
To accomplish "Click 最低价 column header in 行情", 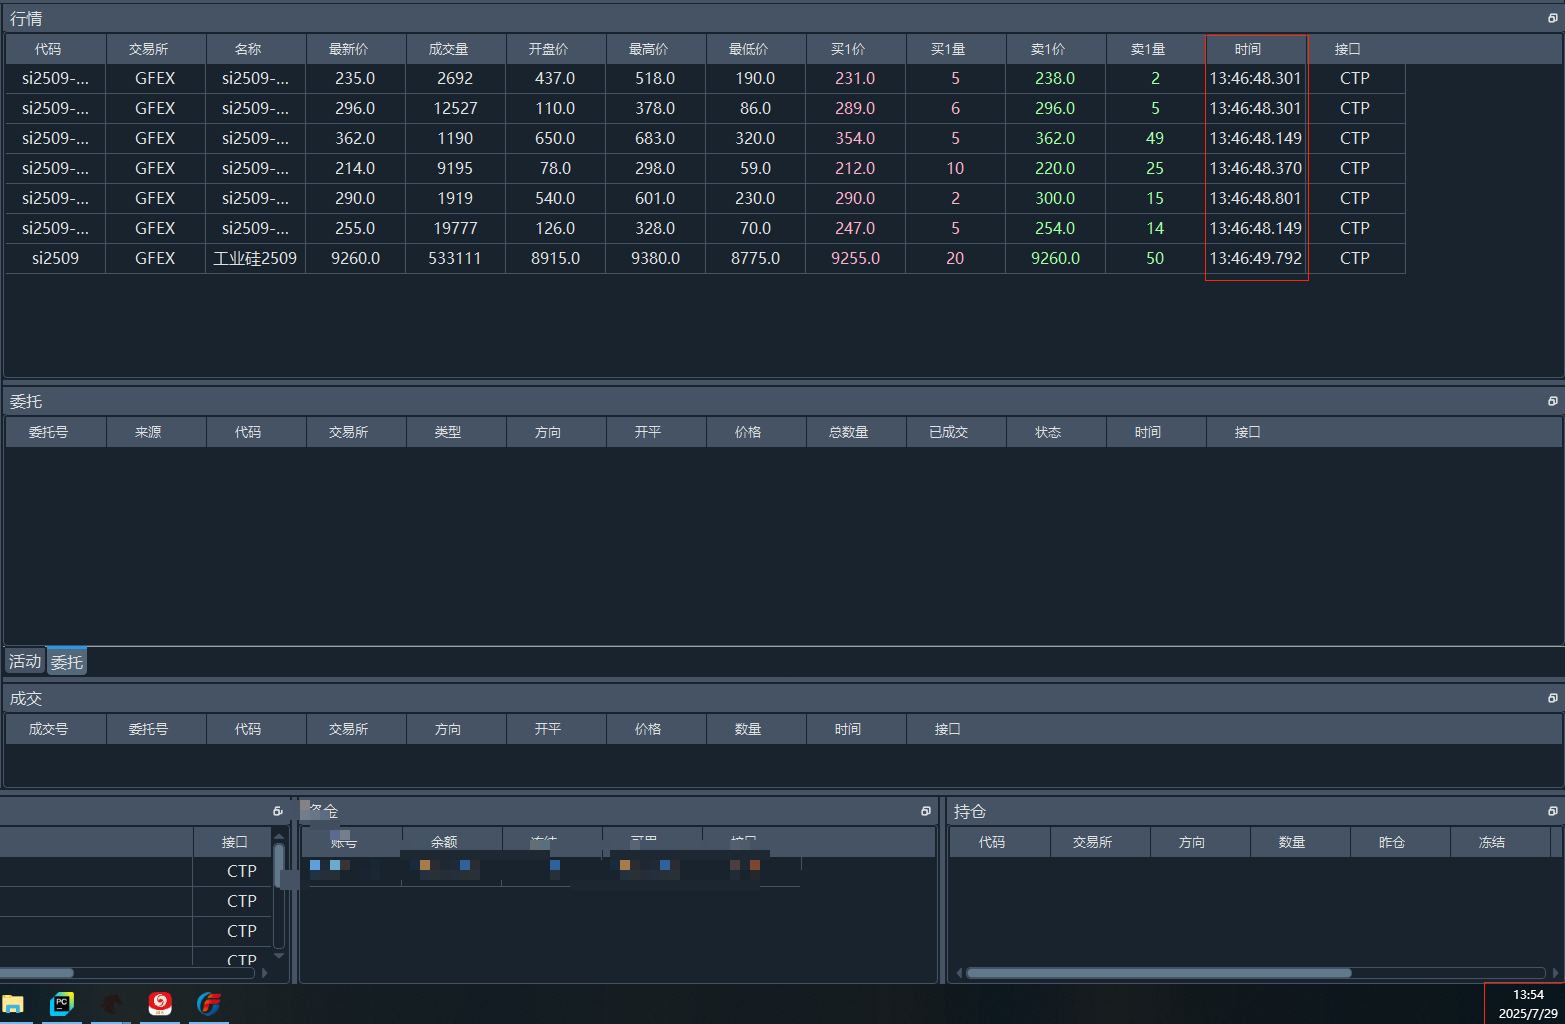I will click(x=755, y=49).
